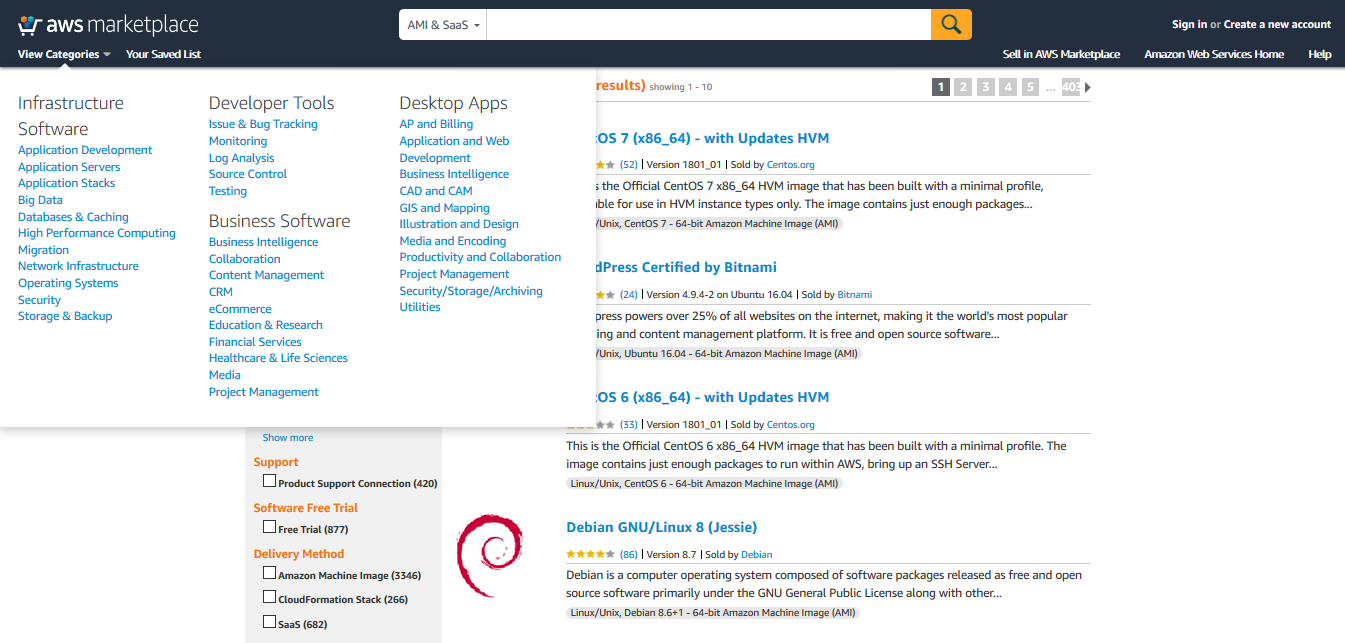Image resolution: width=1345 pixels, height=643 pixels.
Task: Click the orange search magnifier button
Action: tap(951, 24)
